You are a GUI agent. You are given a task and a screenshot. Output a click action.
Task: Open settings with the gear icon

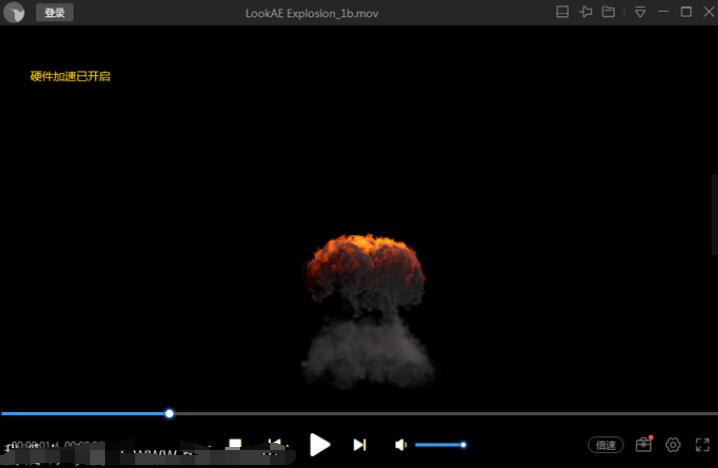(673, 445)
